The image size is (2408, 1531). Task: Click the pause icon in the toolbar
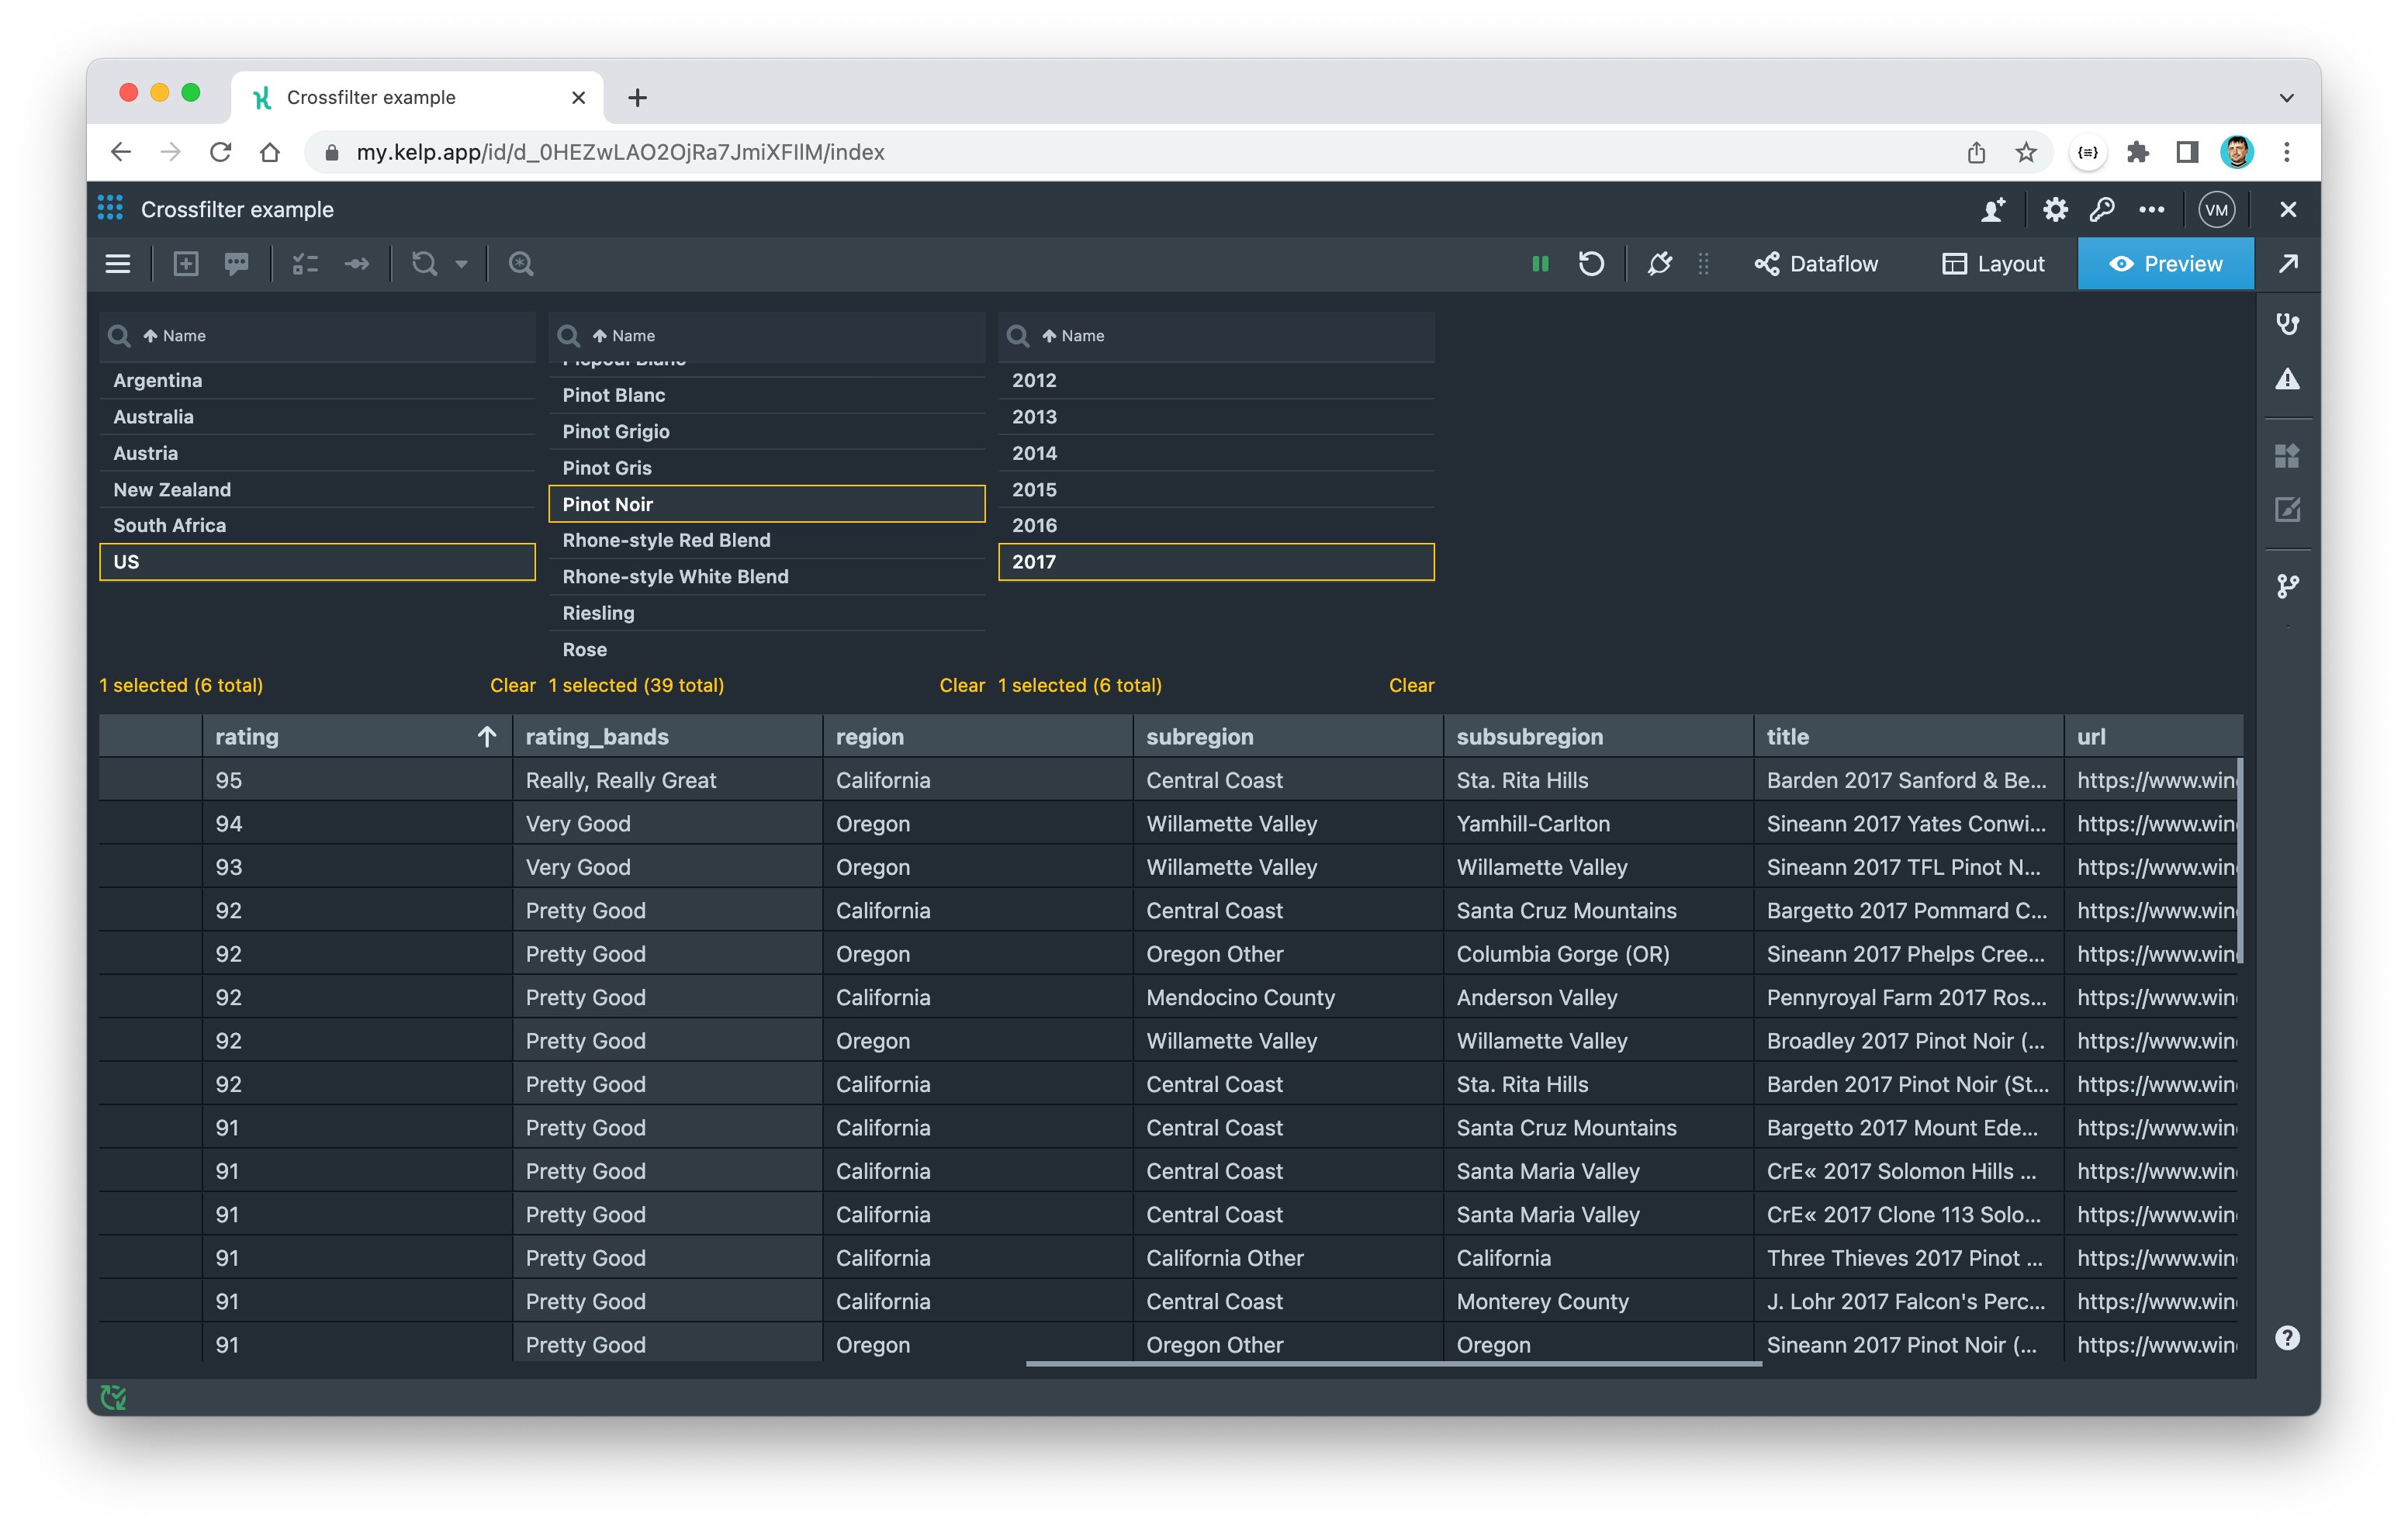coord(1540,264)
